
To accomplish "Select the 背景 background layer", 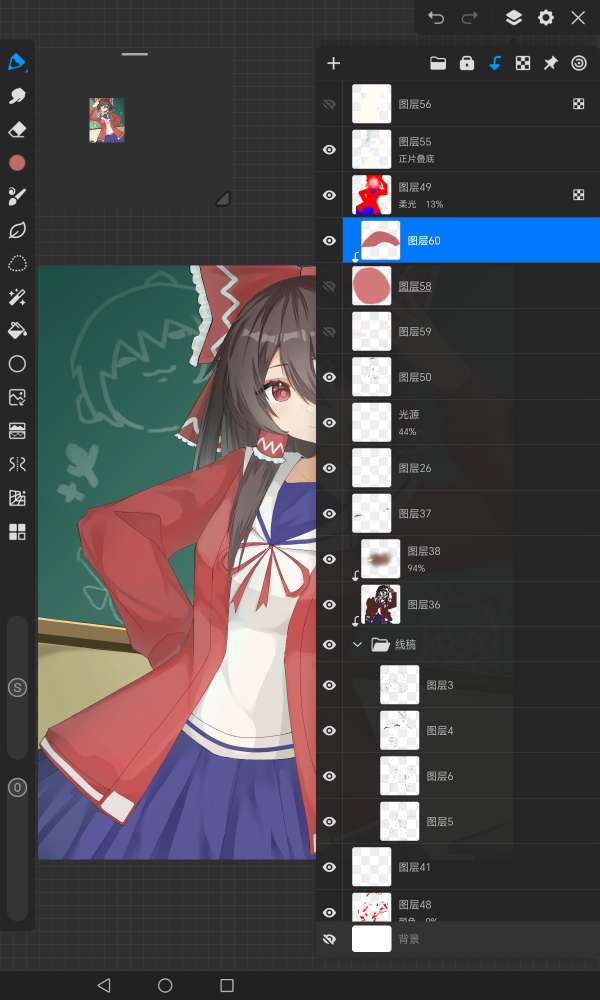I will pyautogui.click(x=458, y=939).
